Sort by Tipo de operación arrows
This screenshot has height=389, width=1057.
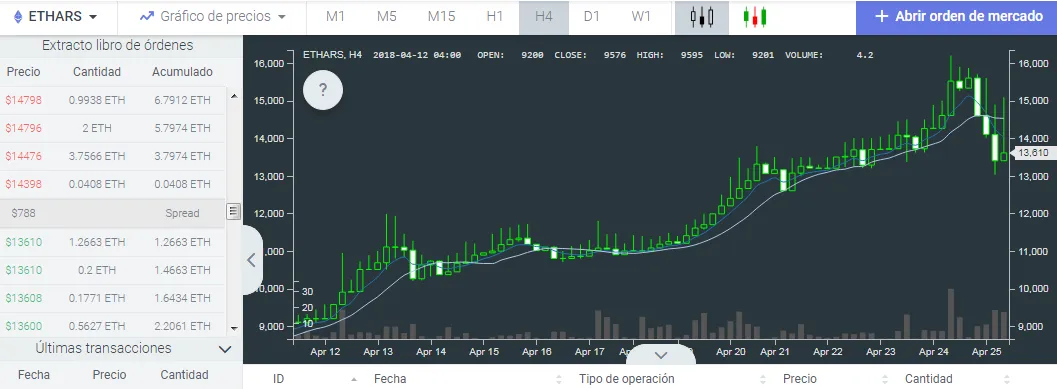[762, 379]
